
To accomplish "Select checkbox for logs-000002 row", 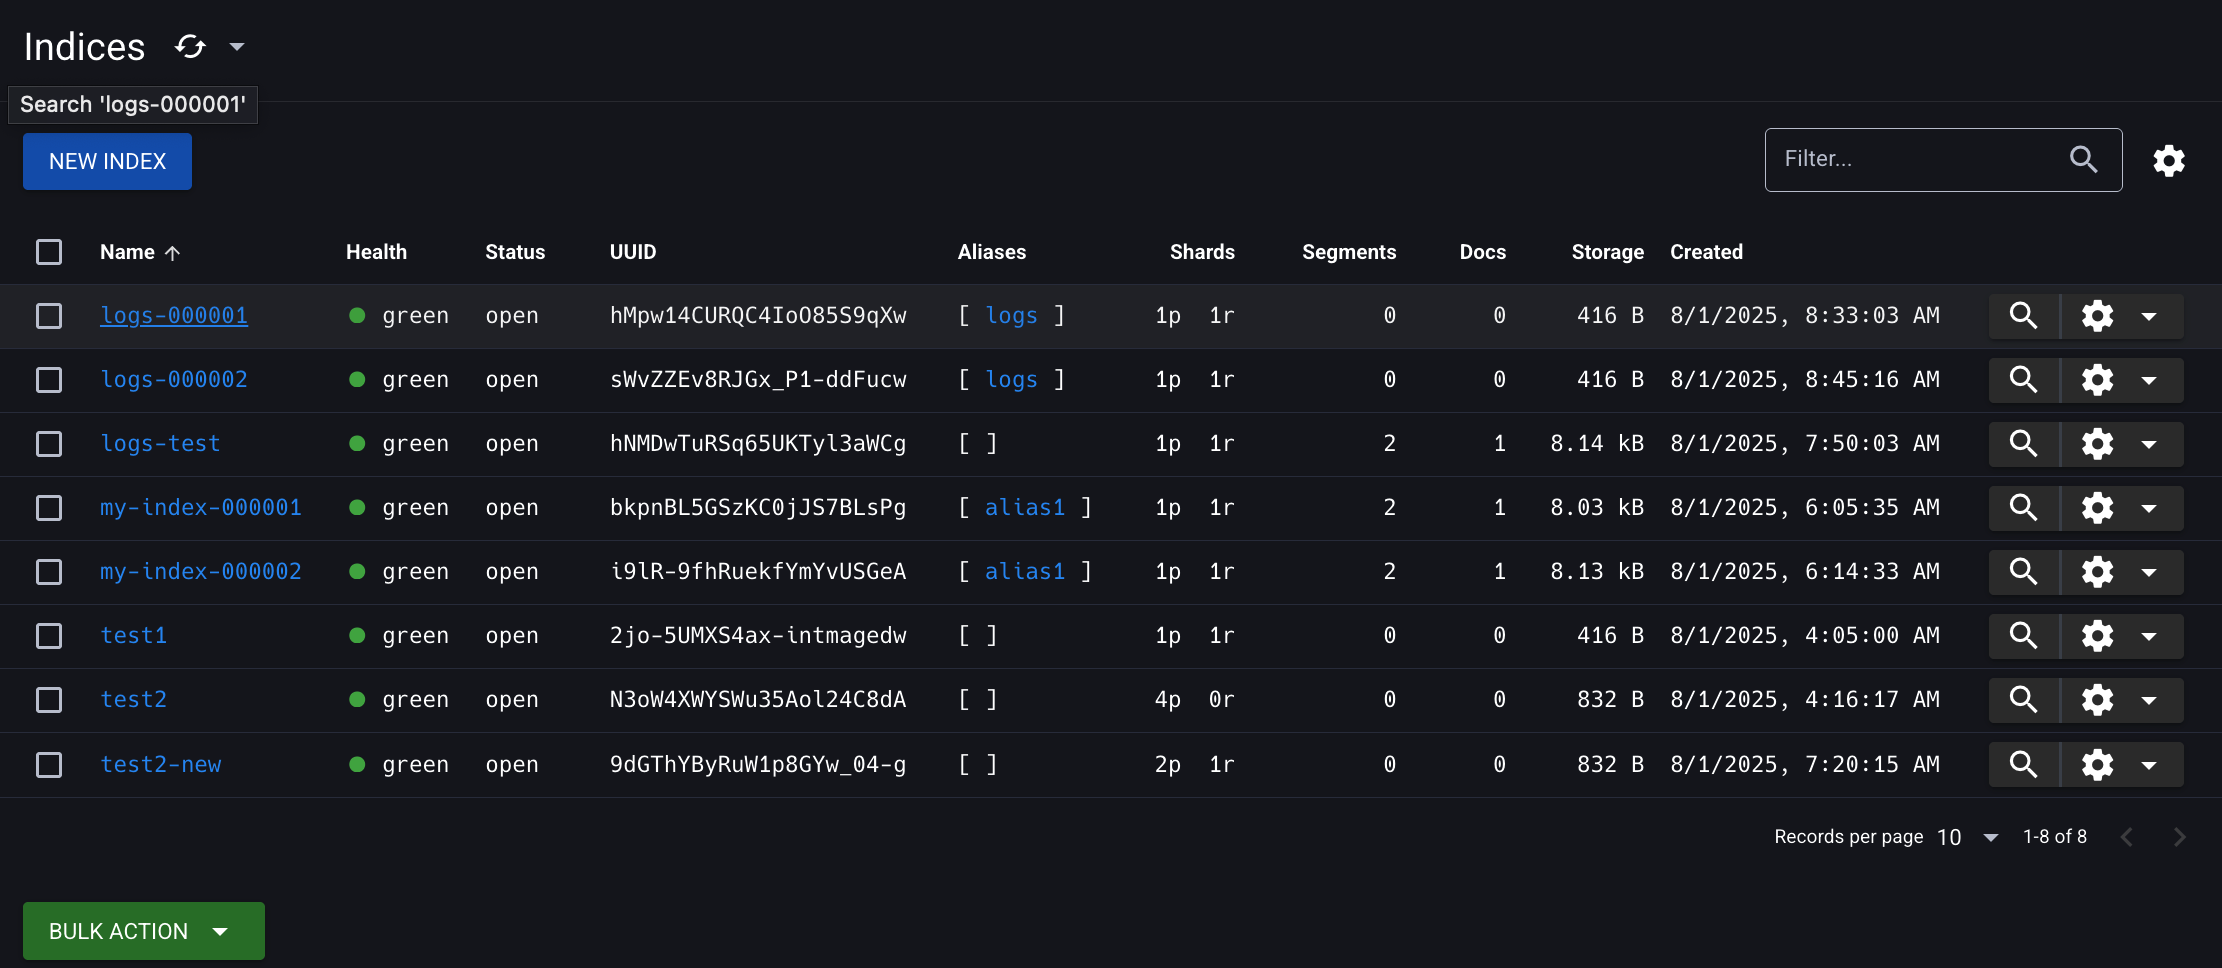I will [x=49, y=380].
